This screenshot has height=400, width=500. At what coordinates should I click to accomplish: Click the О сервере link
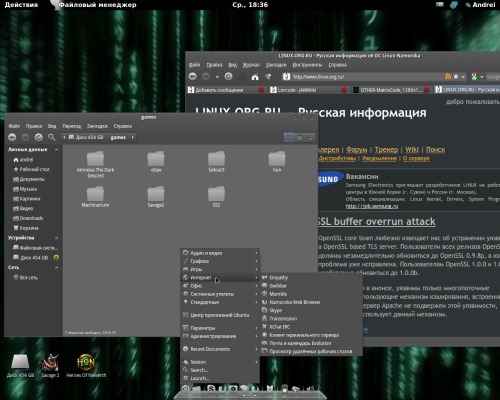tap(416, 158)
